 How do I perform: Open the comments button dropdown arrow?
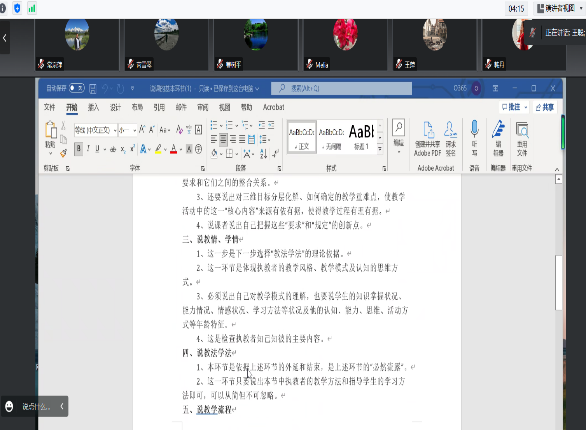tap(525, 107)
